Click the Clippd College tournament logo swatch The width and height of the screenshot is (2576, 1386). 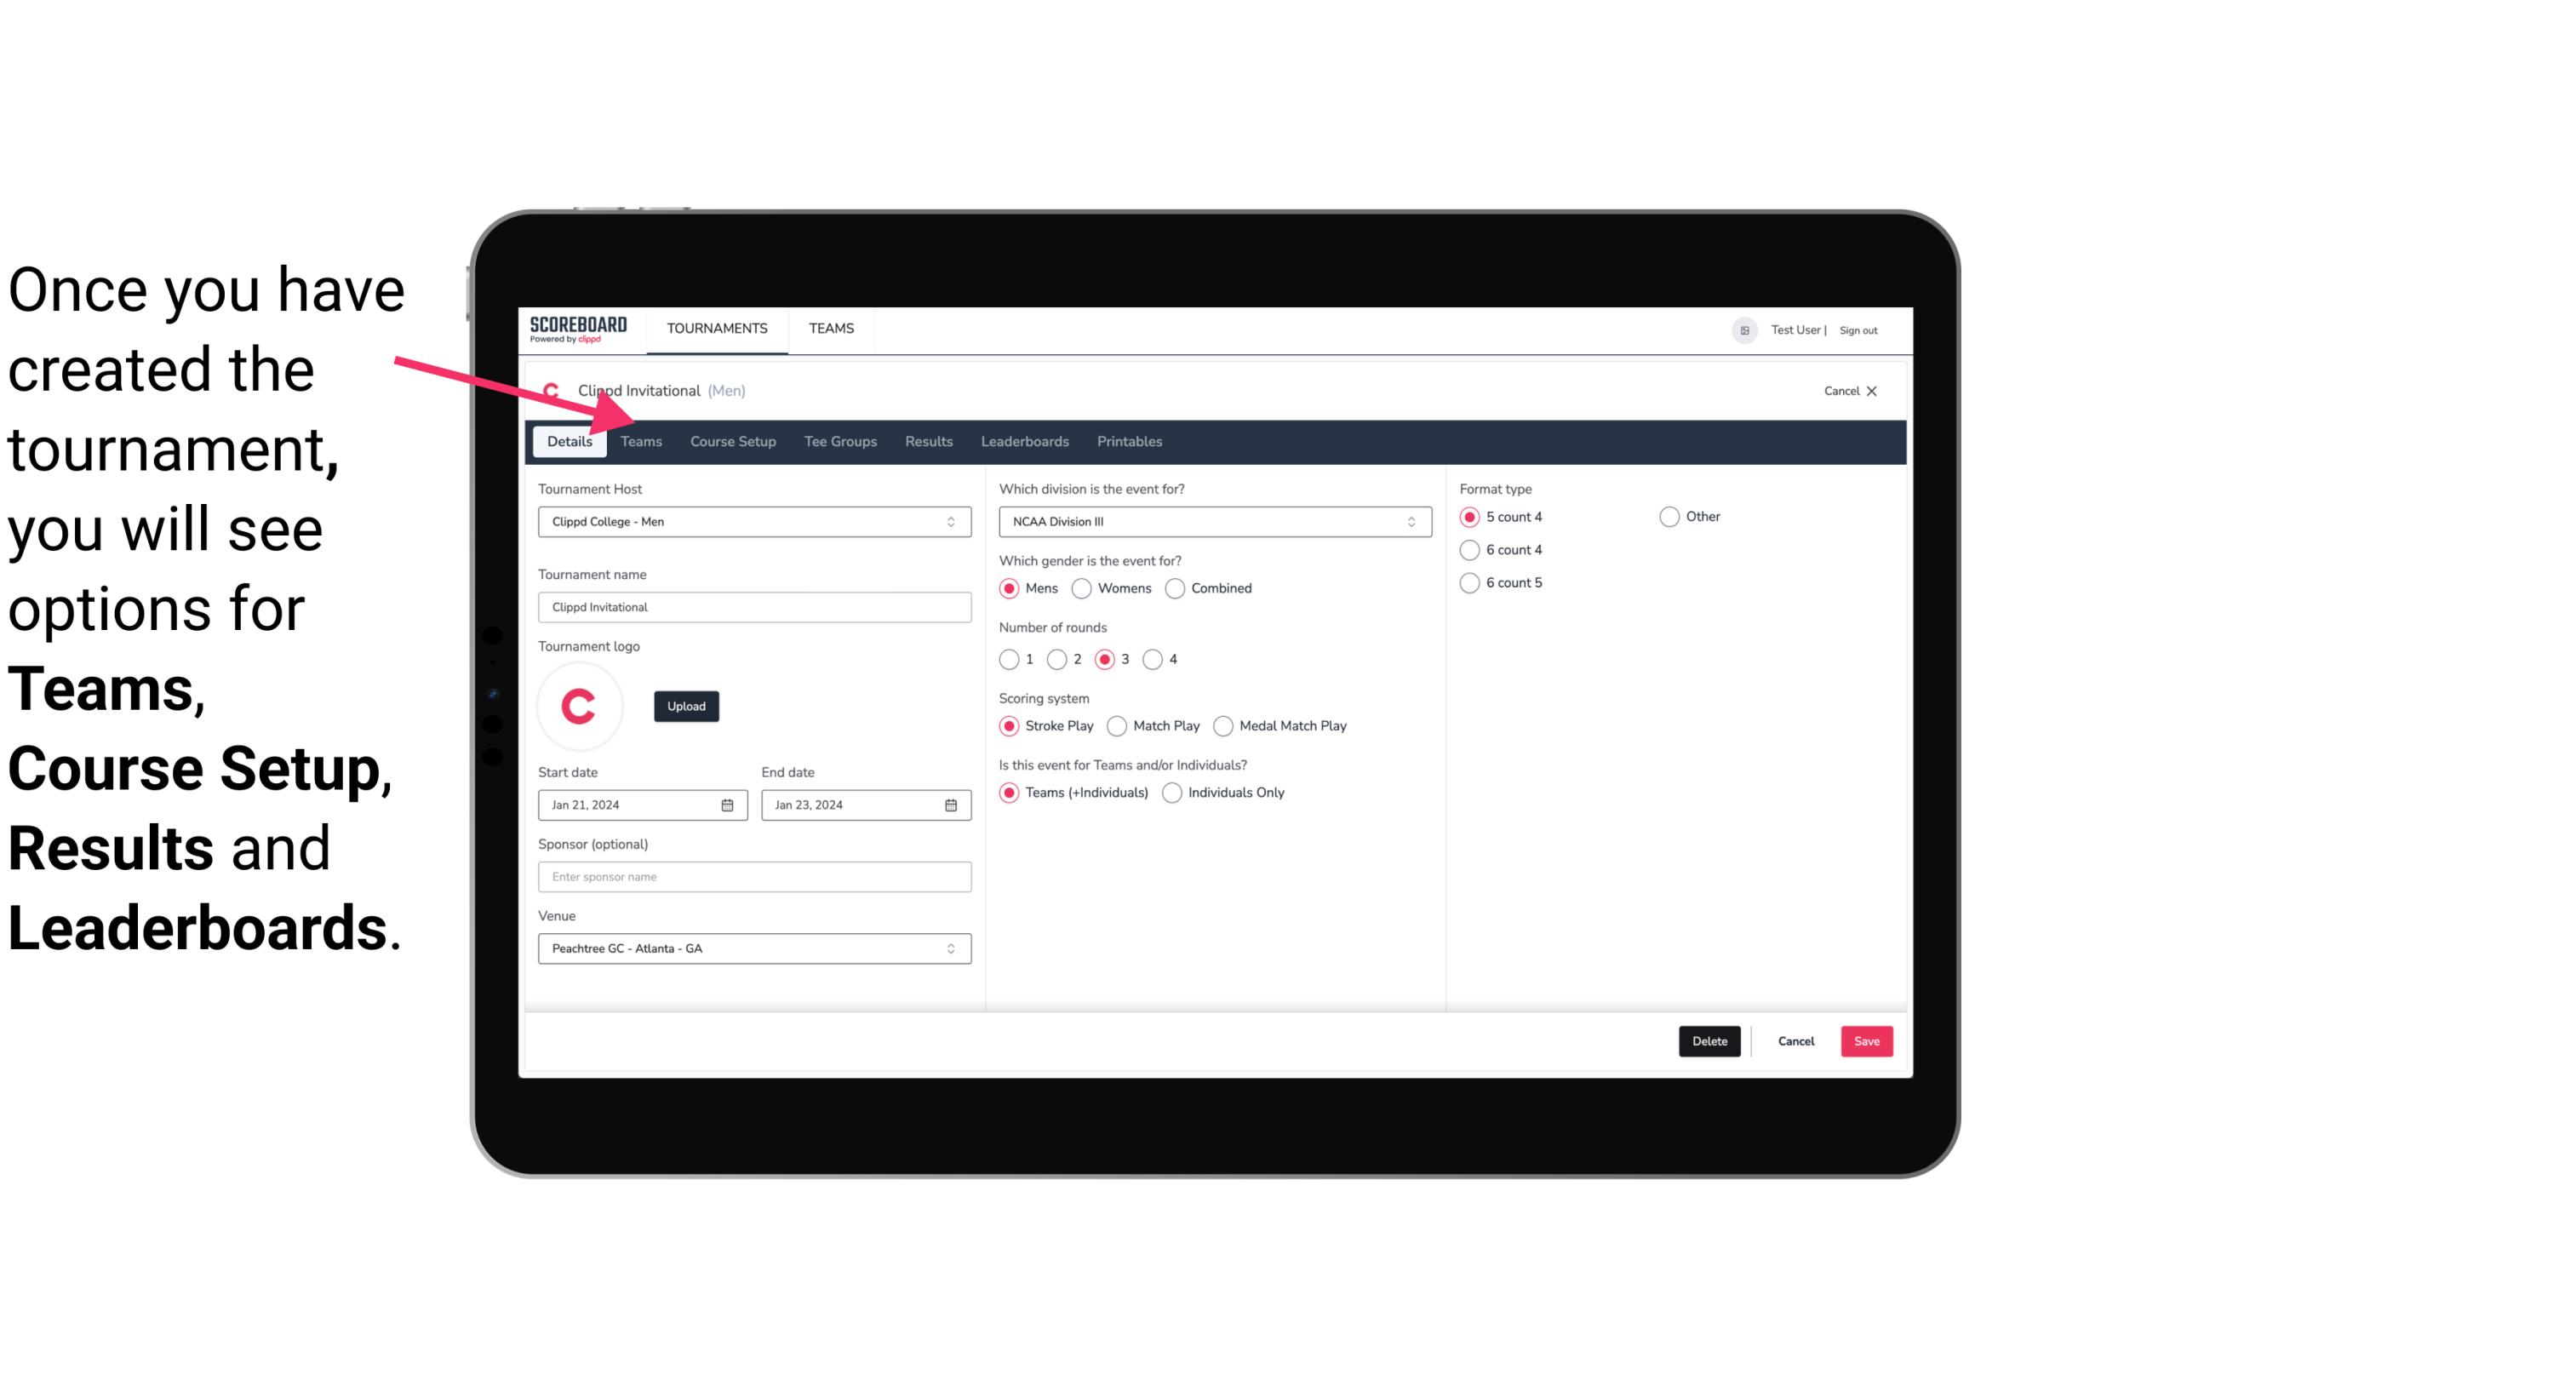click(581, 703)
